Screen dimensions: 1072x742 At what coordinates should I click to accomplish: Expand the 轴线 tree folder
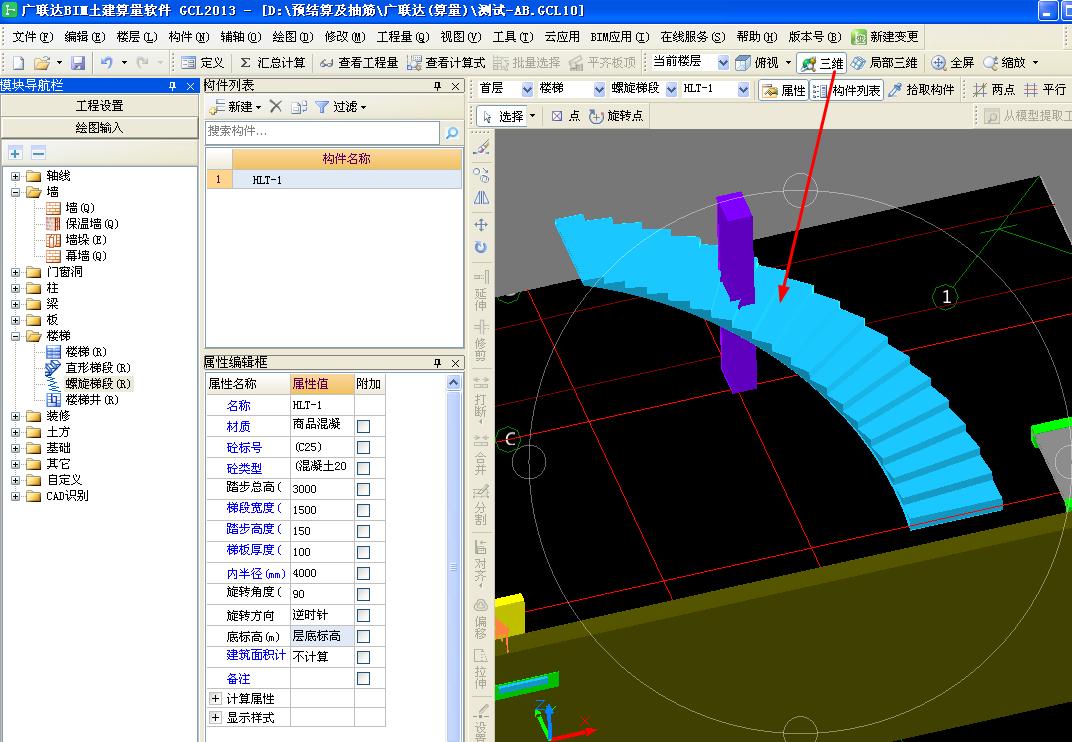[x=16, y=176]
